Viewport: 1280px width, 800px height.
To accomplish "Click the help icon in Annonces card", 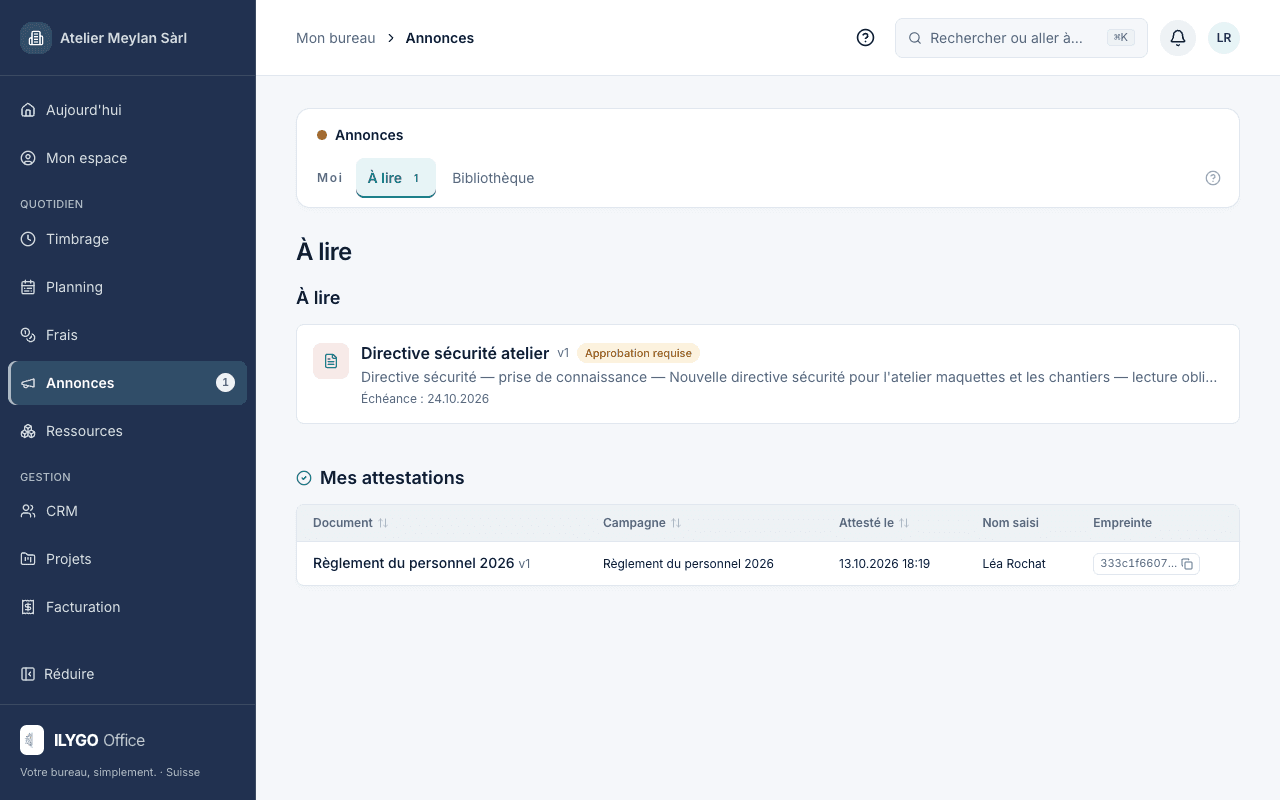I will coord(1213,178).
